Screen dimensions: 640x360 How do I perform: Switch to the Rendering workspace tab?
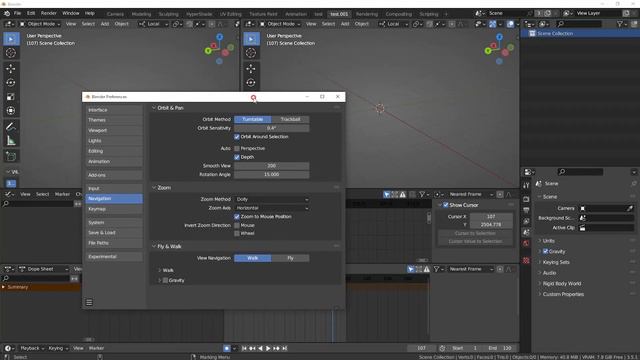[x=367, y=14]
